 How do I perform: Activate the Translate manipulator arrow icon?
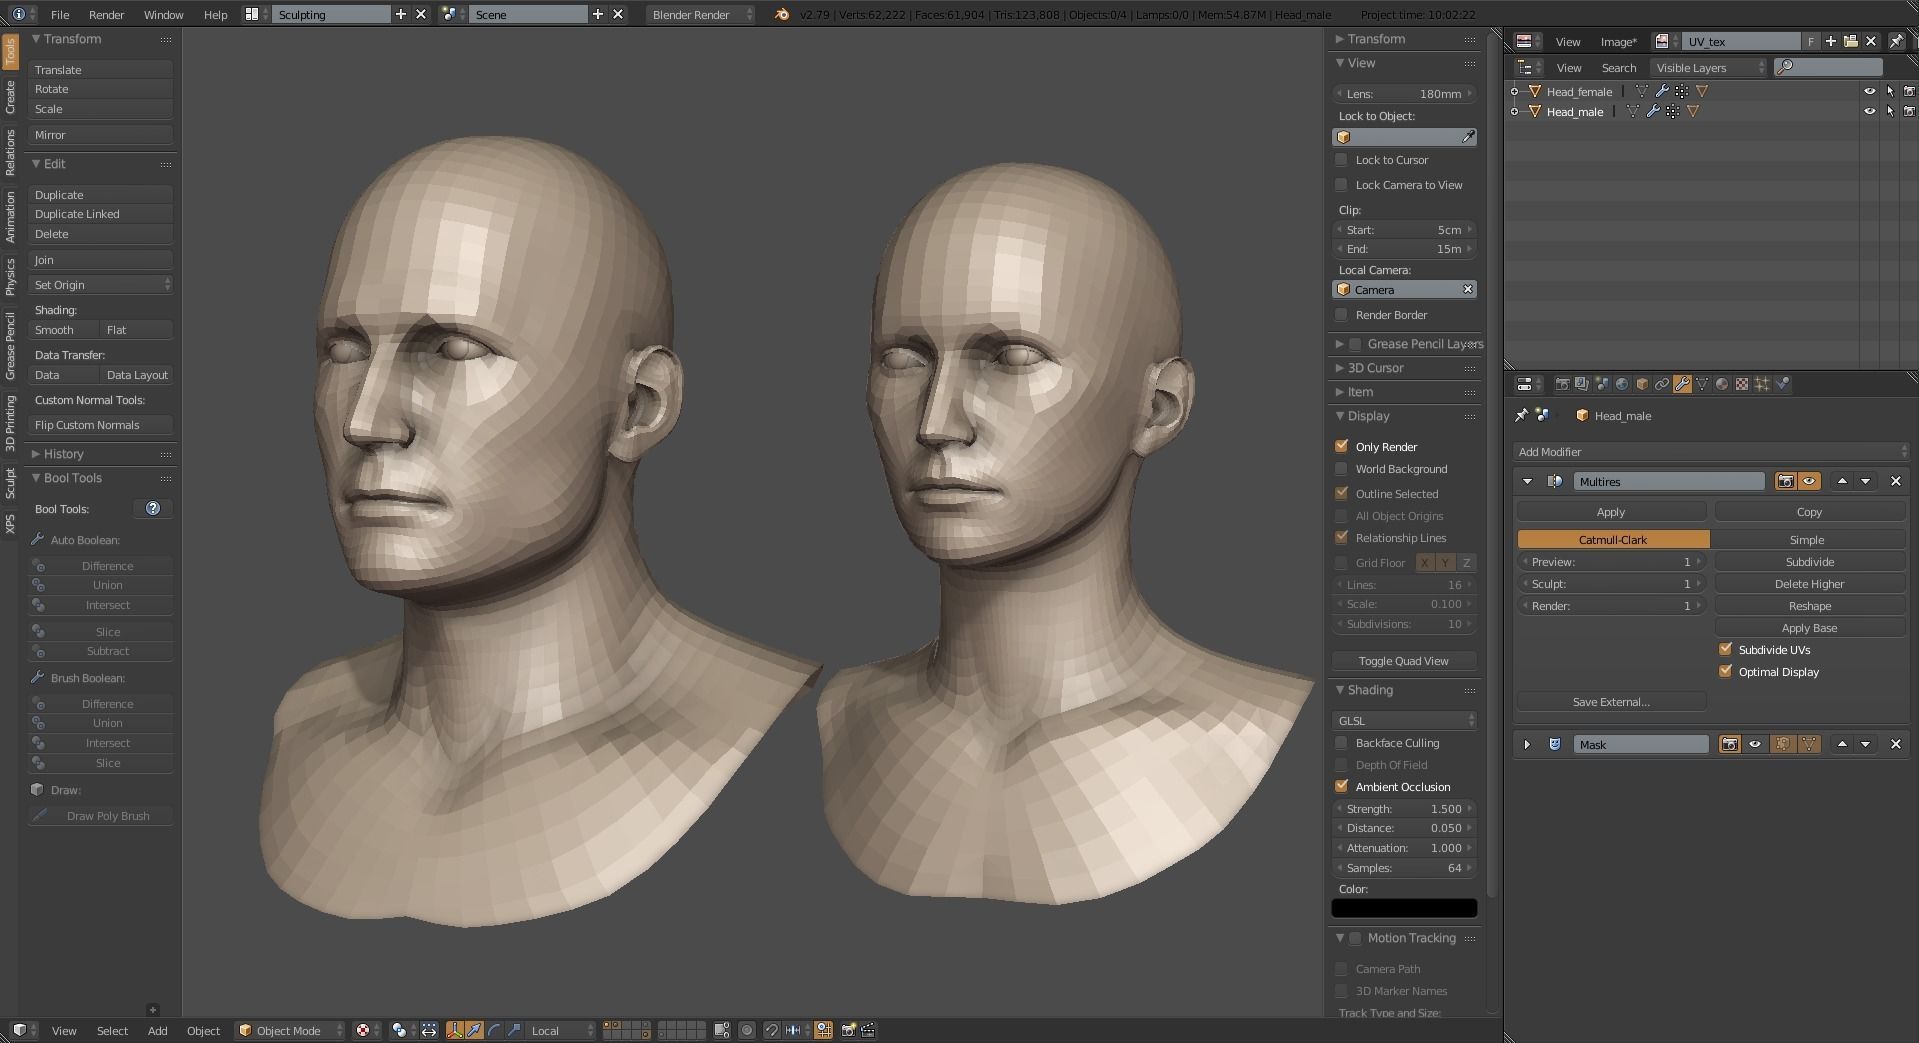[474, 1031]
